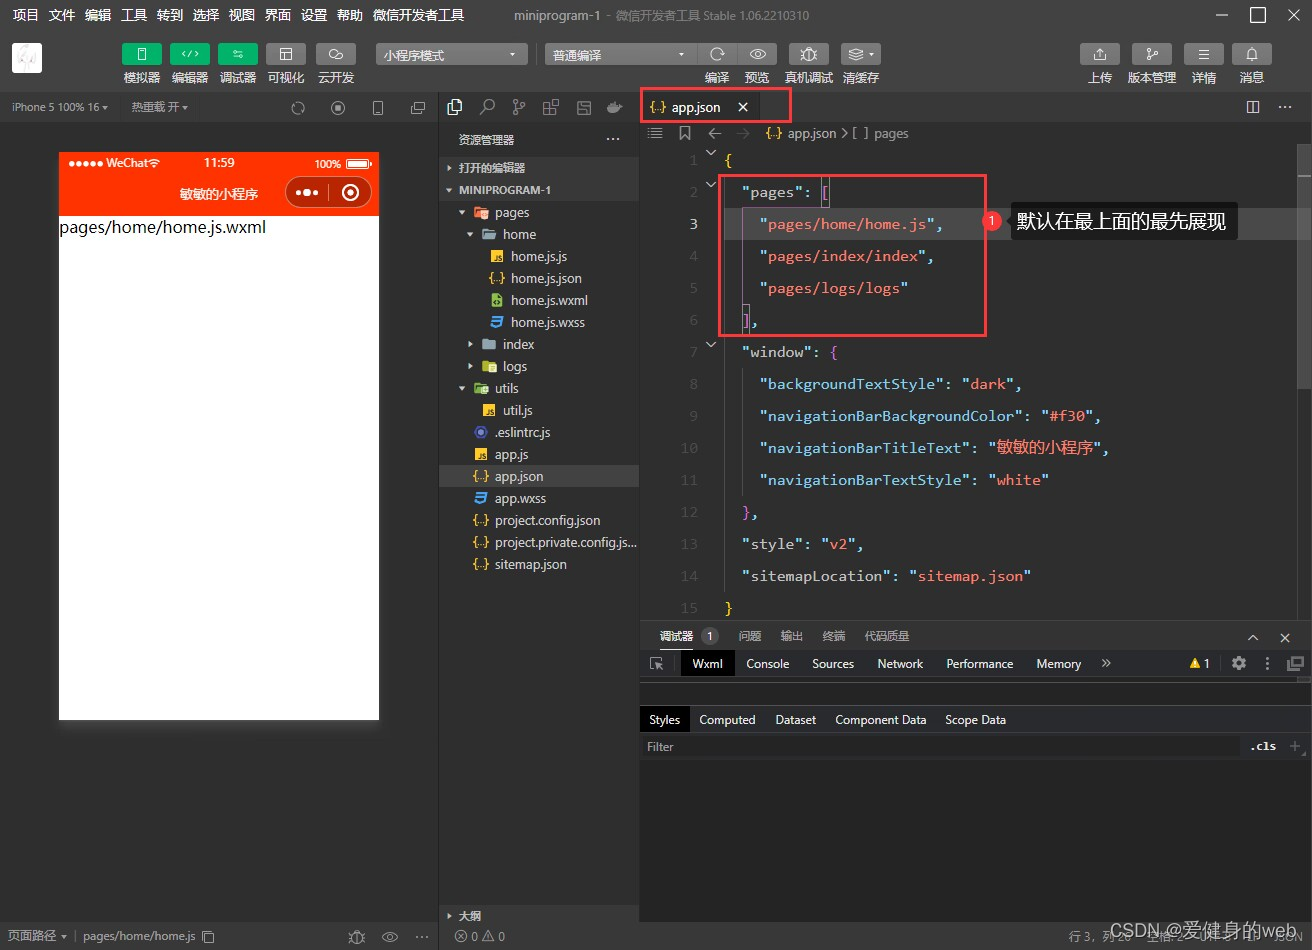Open 云开发 cloud development
This screenshot has height=950, width=1312.
pos(336,54)
